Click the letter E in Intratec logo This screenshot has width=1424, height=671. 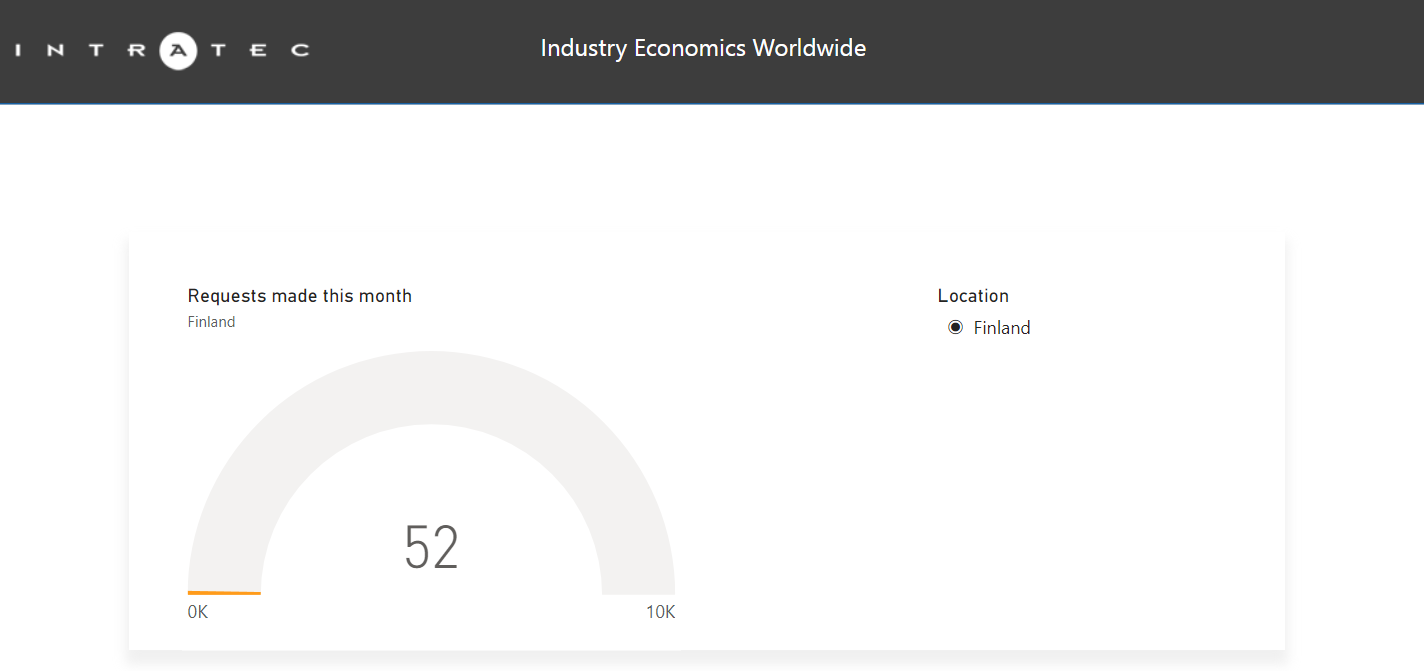[x=259, y=50]
